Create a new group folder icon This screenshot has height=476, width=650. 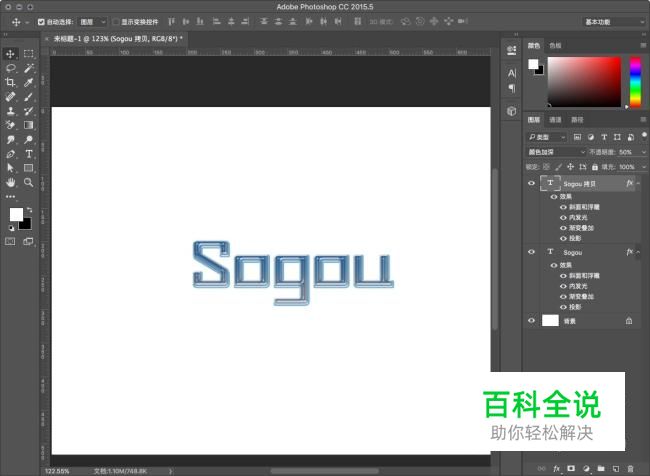click(601, 469)
